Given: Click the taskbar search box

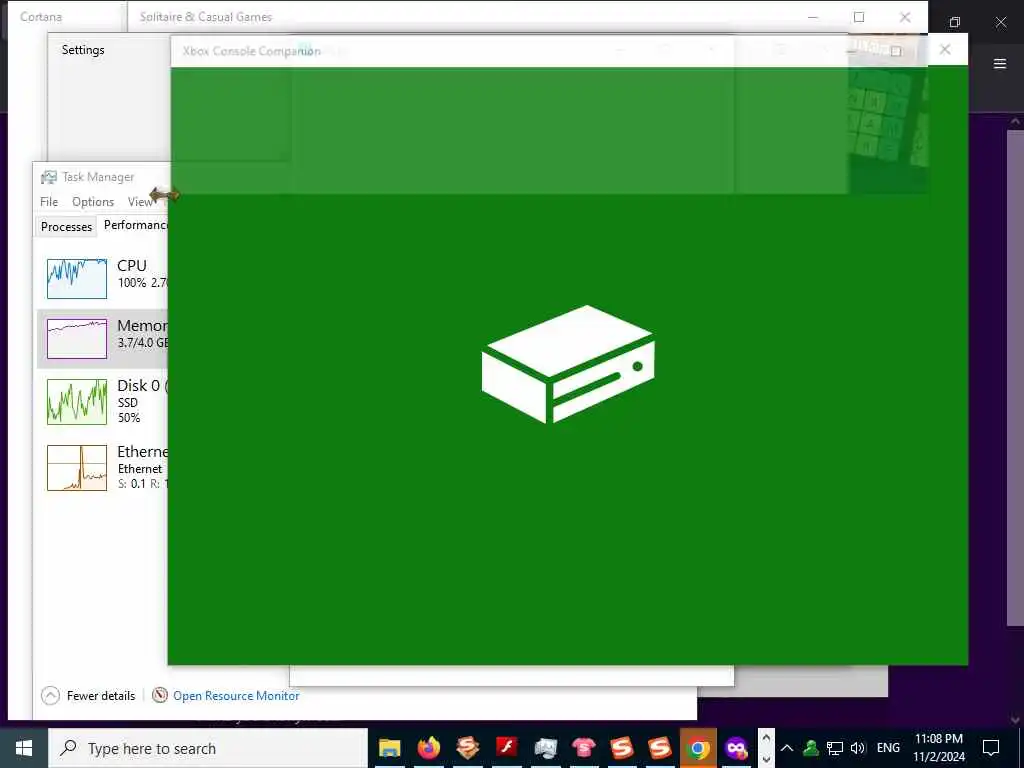Looking at the screenshot, I should (x=208, y=748).
